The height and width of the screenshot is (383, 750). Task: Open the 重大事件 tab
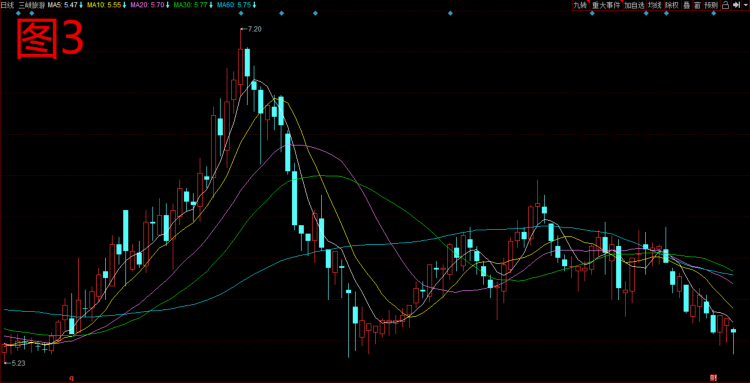tap(607, 5)
